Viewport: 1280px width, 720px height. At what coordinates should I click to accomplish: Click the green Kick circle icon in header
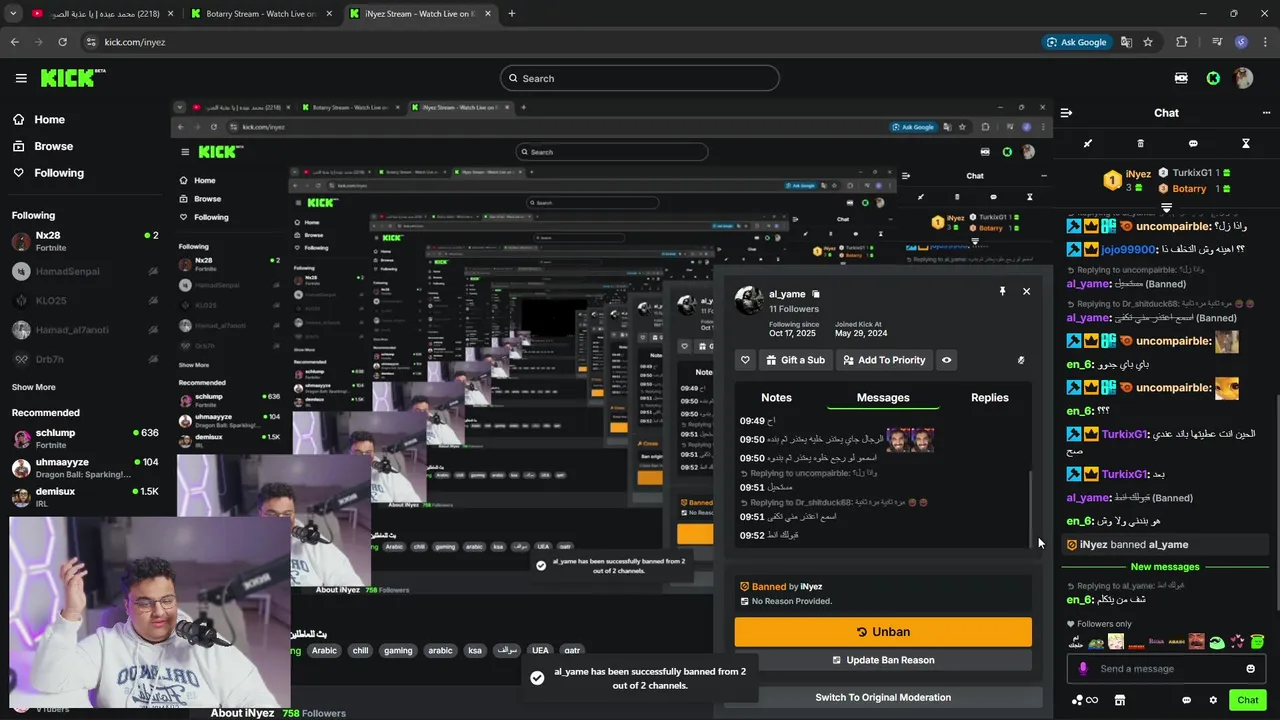click(x=1213, y=78)
